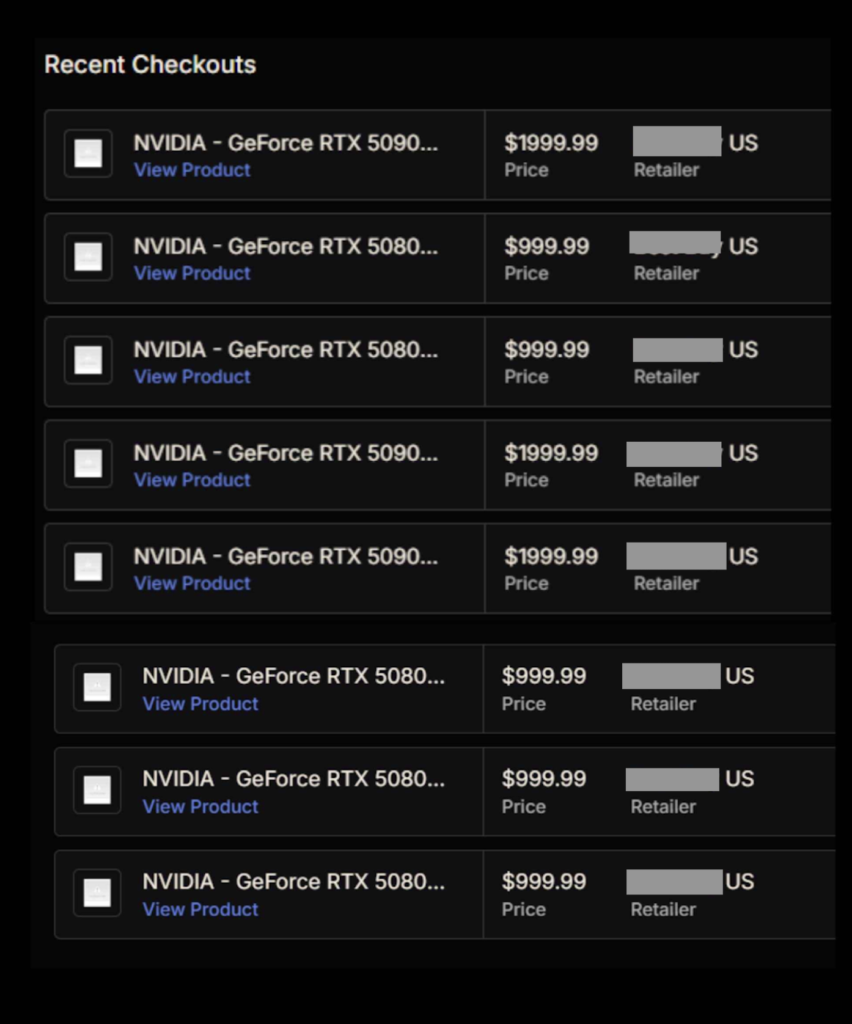Select the product thumbnail in the sixth checkout row

pyautogui.click(x=97, y=687)
